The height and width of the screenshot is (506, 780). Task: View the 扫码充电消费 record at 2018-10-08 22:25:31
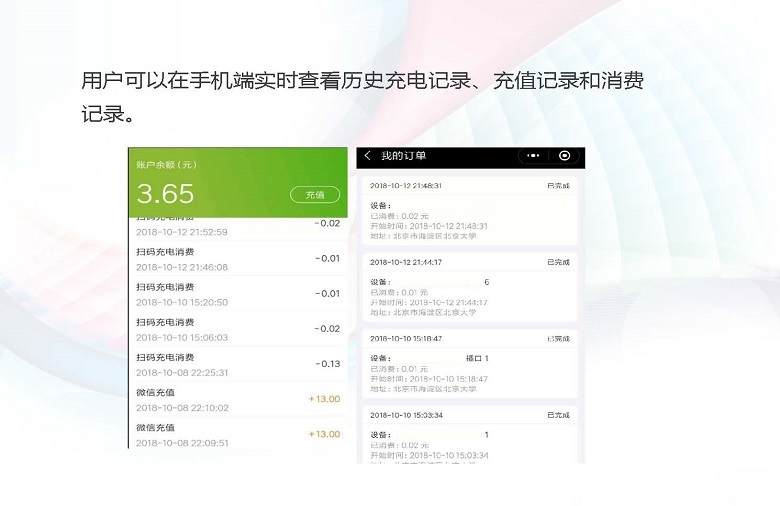[238, 364]
